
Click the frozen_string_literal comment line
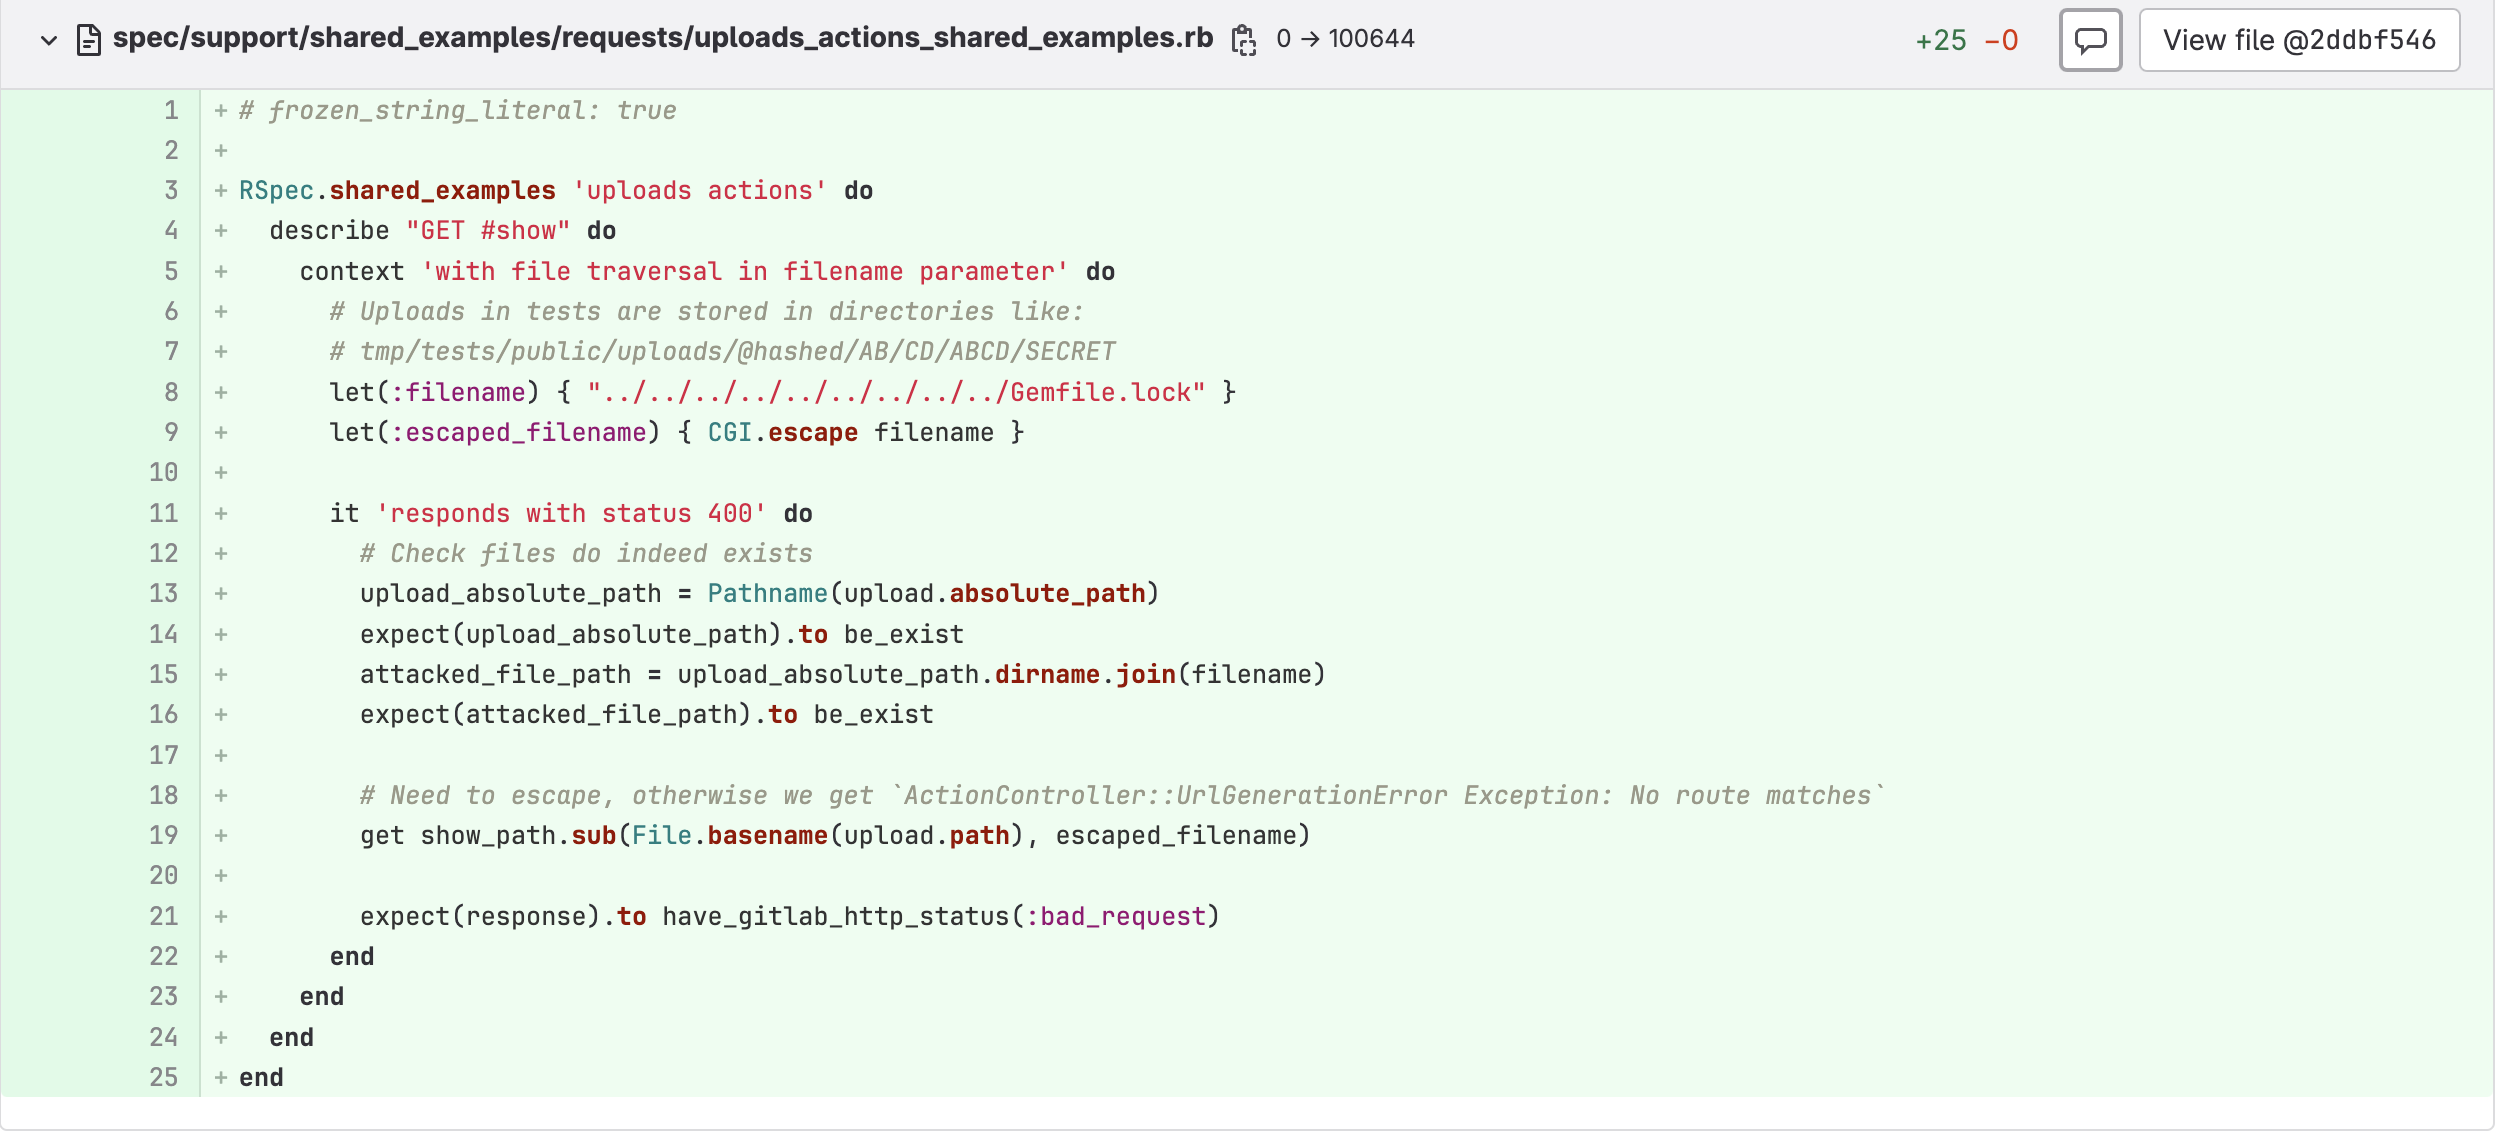tap(458, 110)
